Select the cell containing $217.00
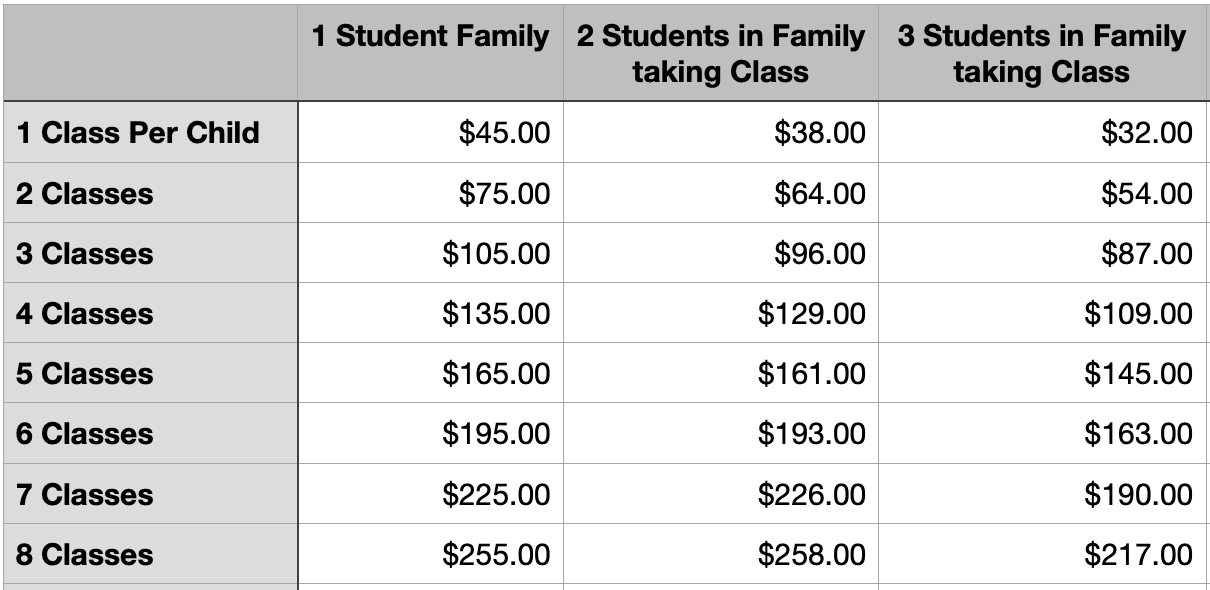Image resolution: width=1210 pixels, height=590 pixels. (1041, 554)
